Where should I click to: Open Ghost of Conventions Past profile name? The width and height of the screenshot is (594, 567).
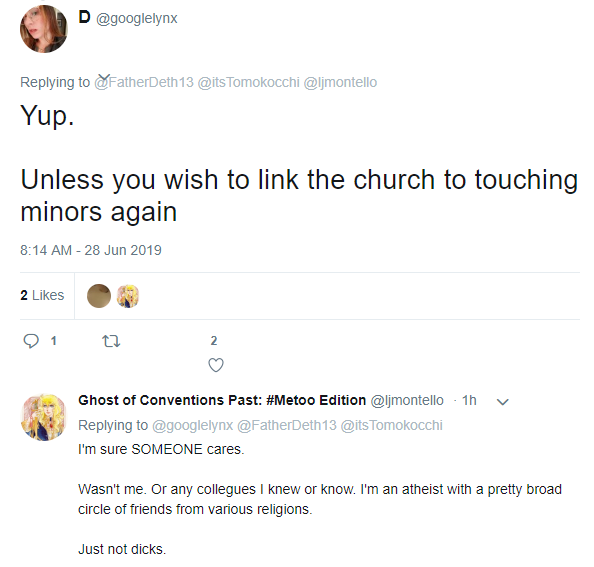222,400
